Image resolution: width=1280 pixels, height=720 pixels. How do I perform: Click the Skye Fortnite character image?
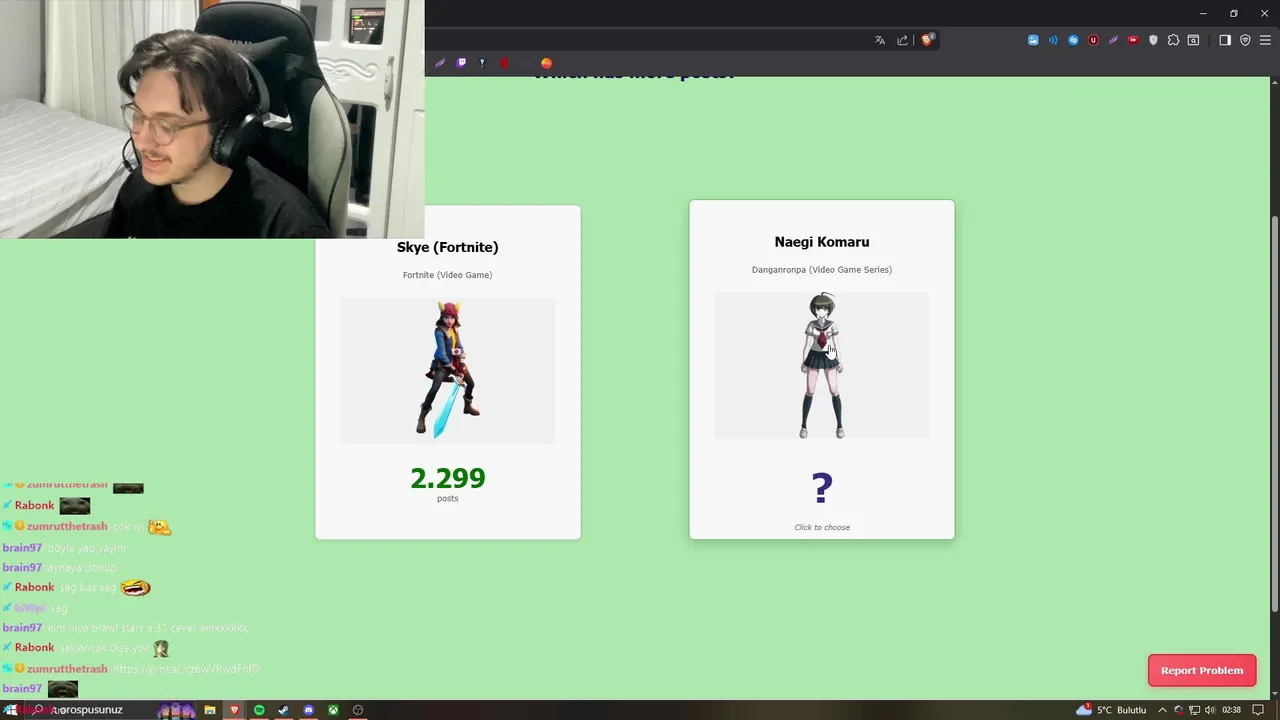point(448,370)
